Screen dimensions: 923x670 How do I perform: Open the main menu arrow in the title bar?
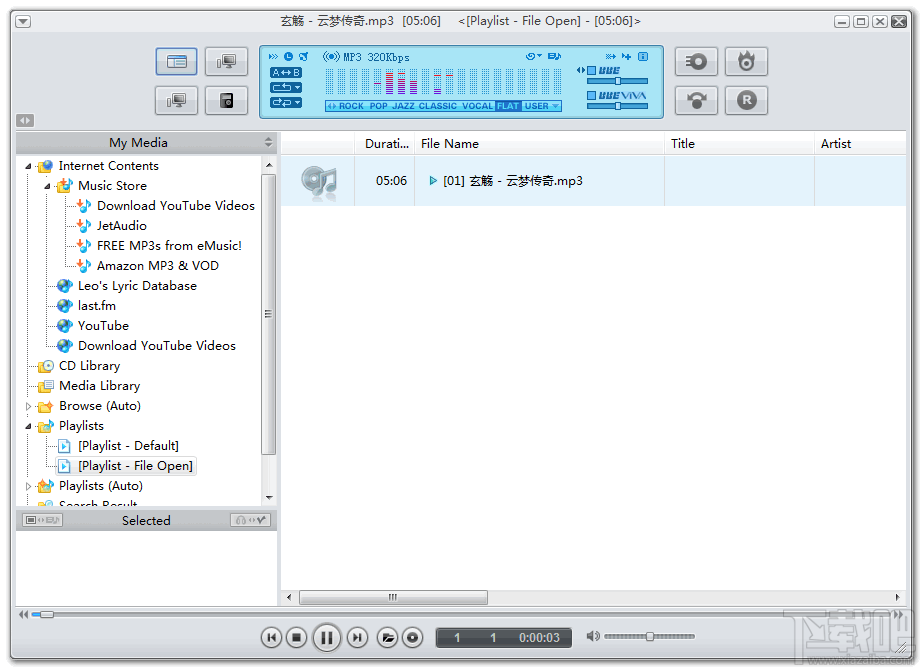point(23,22)
